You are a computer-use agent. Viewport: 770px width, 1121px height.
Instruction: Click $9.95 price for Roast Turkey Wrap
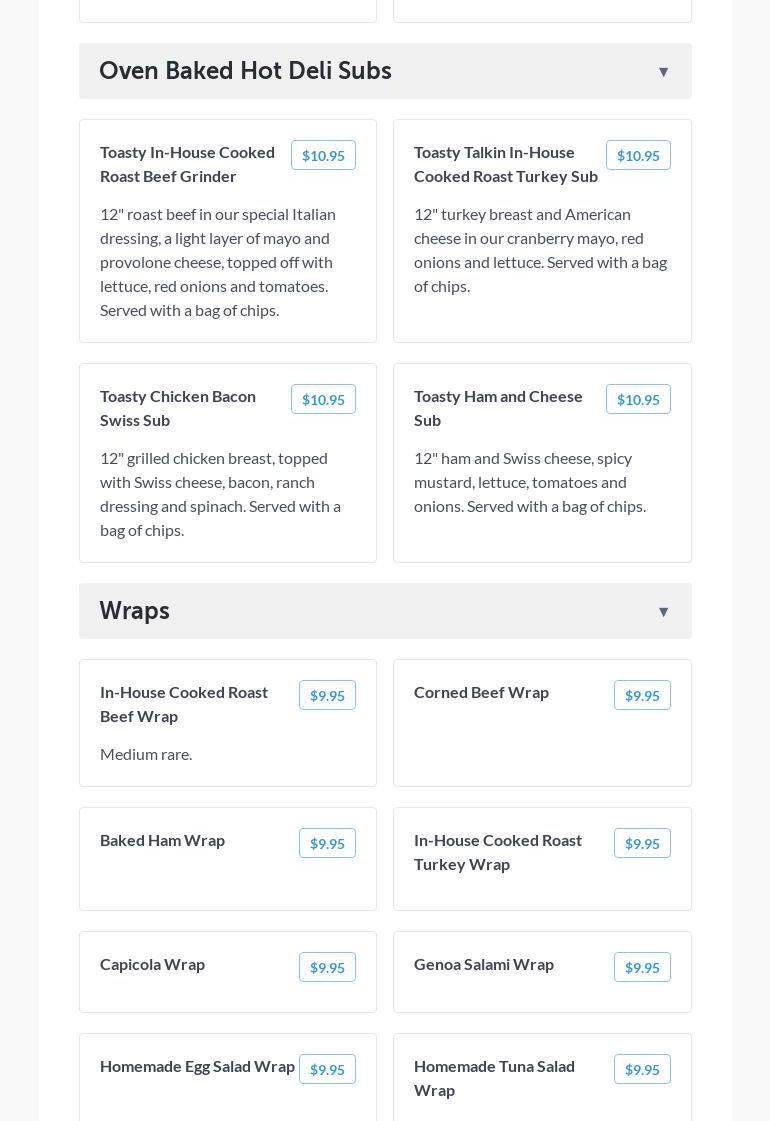[642, 844]
